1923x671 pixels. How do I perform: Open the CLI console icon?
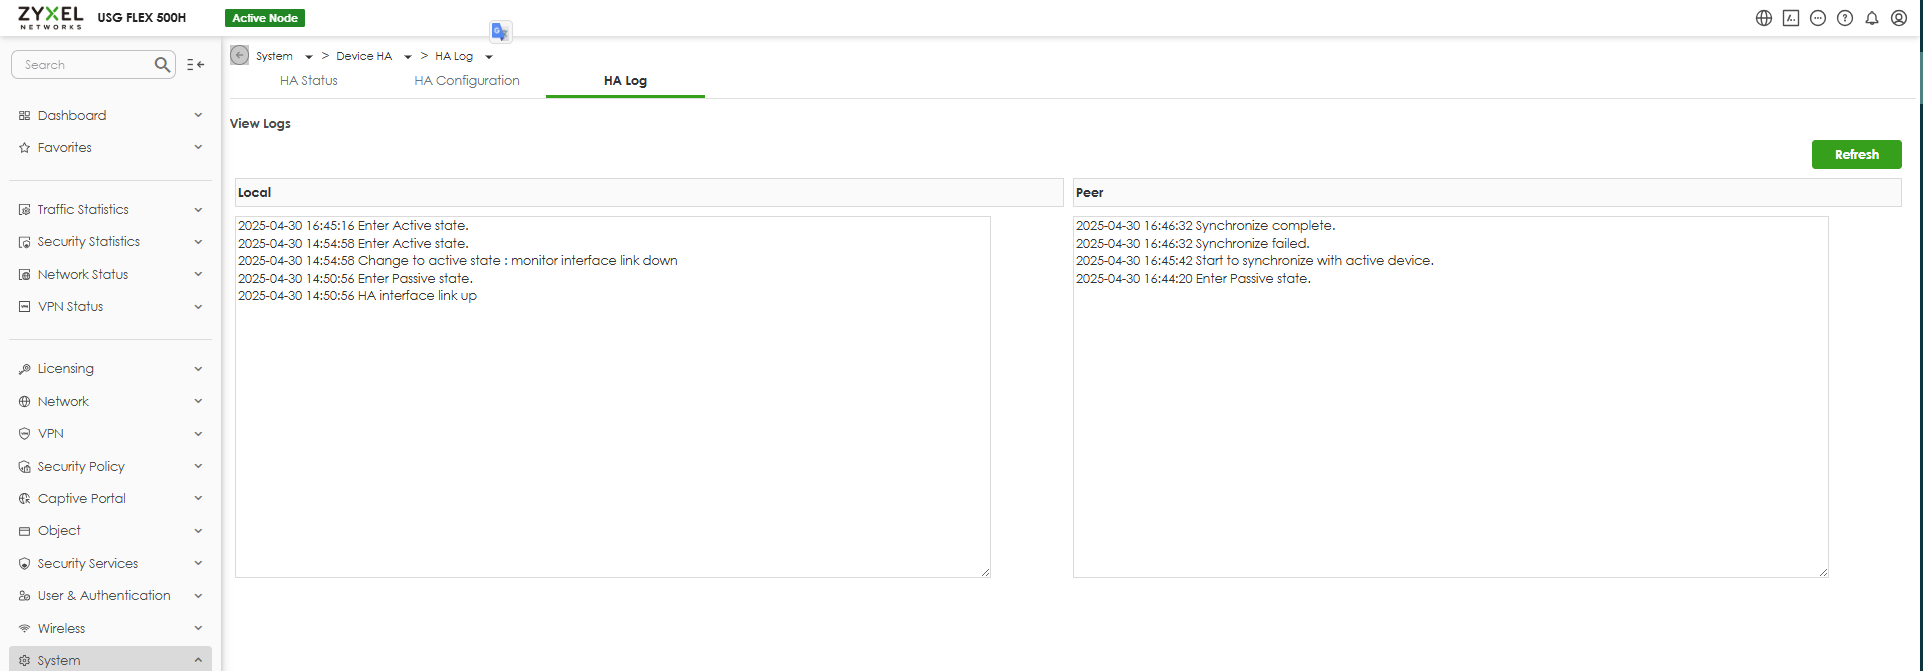(1791, 18)
